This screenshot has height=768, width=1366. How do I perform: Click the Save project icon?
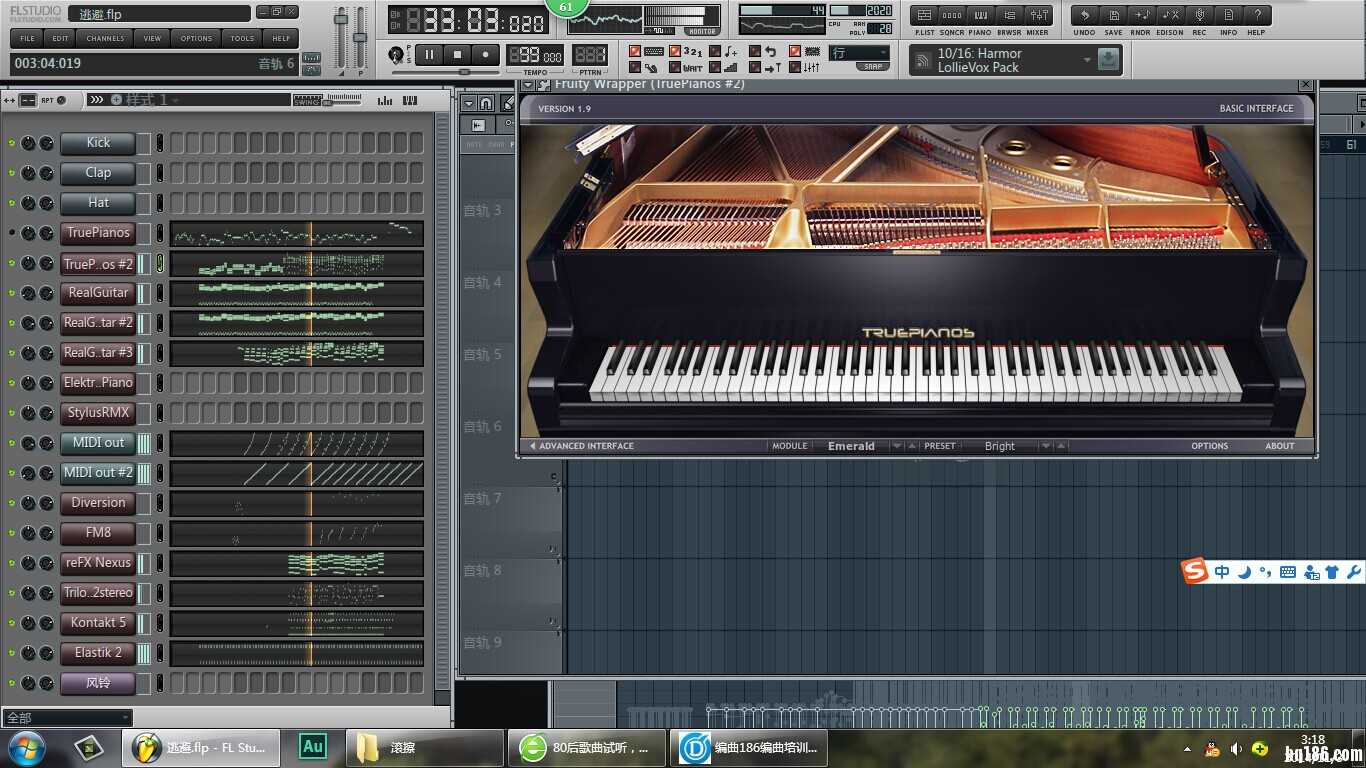[1113, 16]
